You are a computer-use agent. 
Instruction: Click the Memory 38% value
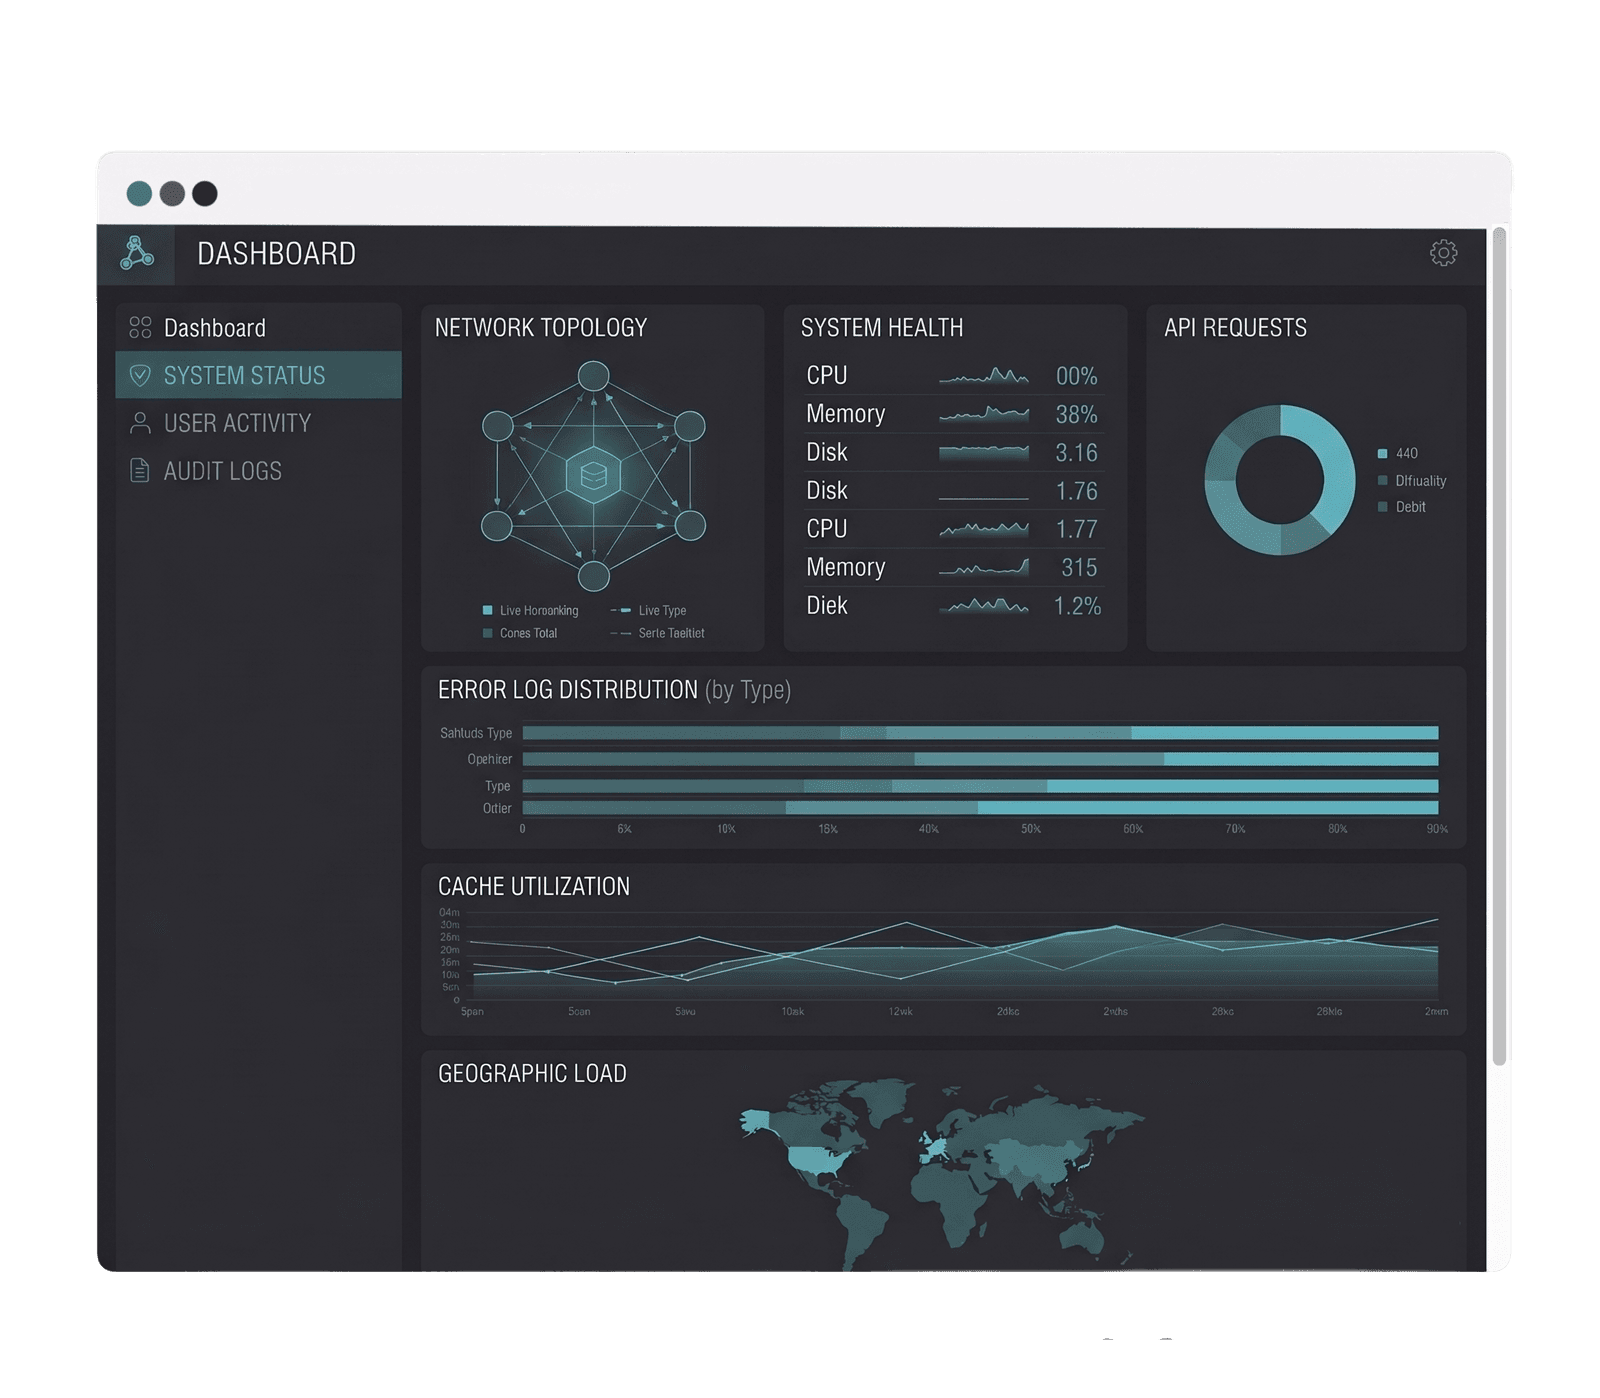click(x=1076, y=414)
